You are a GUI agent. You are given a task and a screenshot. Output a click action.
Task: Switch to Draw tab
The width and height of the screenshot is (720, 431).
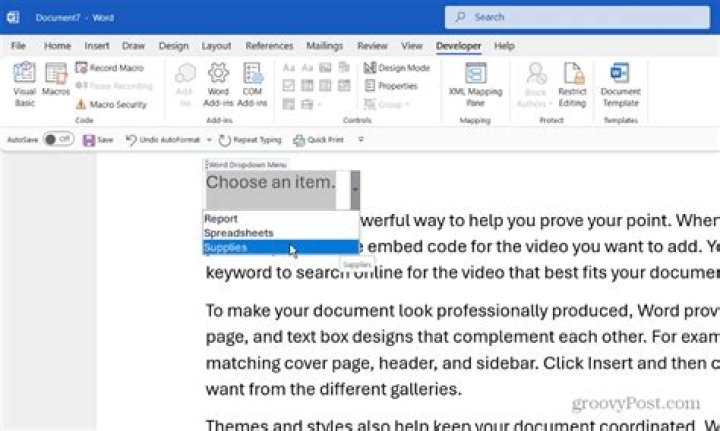pos(134,45)
